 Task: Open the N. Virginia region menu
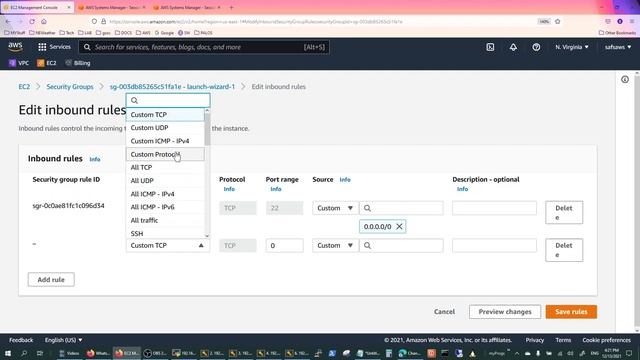[572, 47]
